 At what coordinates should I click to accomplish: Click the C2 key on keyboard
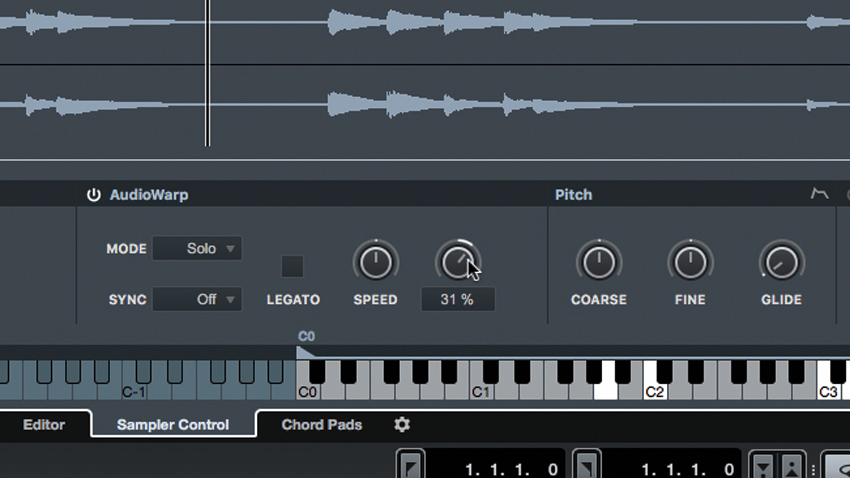tap(654, 391)
